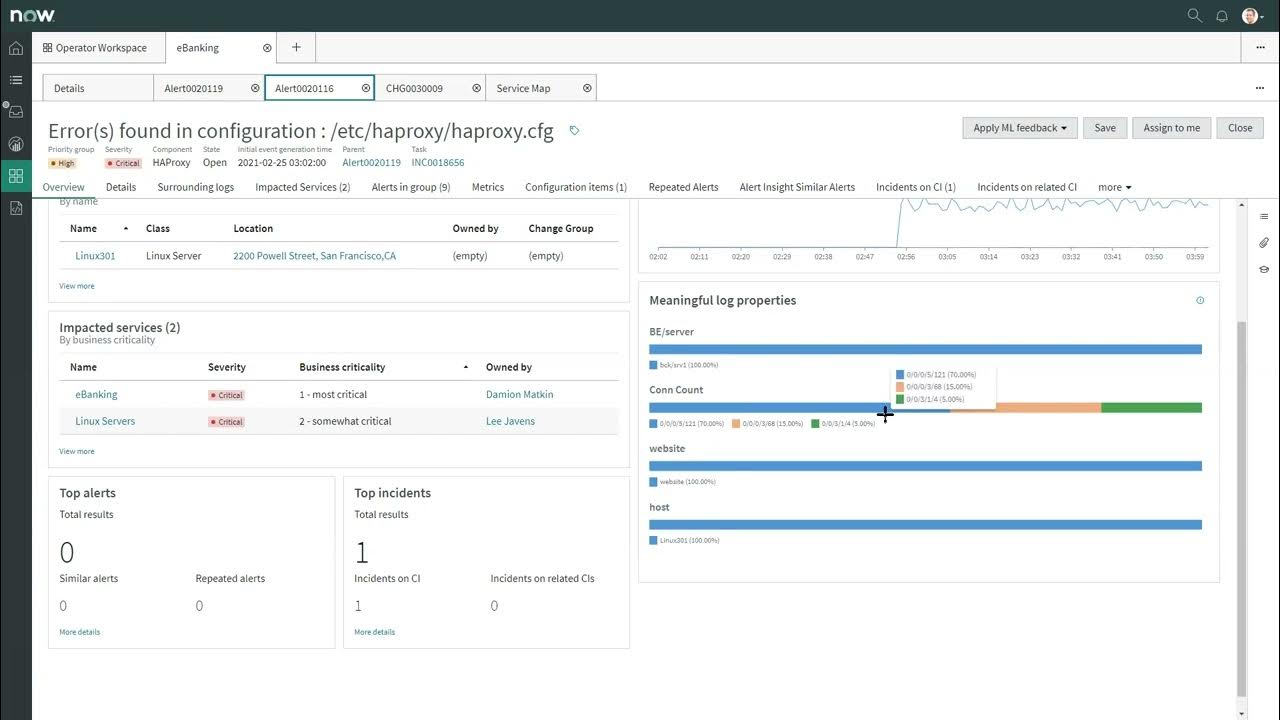1280x720 pixels.
Task: Click View more under Impacted services
Action: pos(77,451)
